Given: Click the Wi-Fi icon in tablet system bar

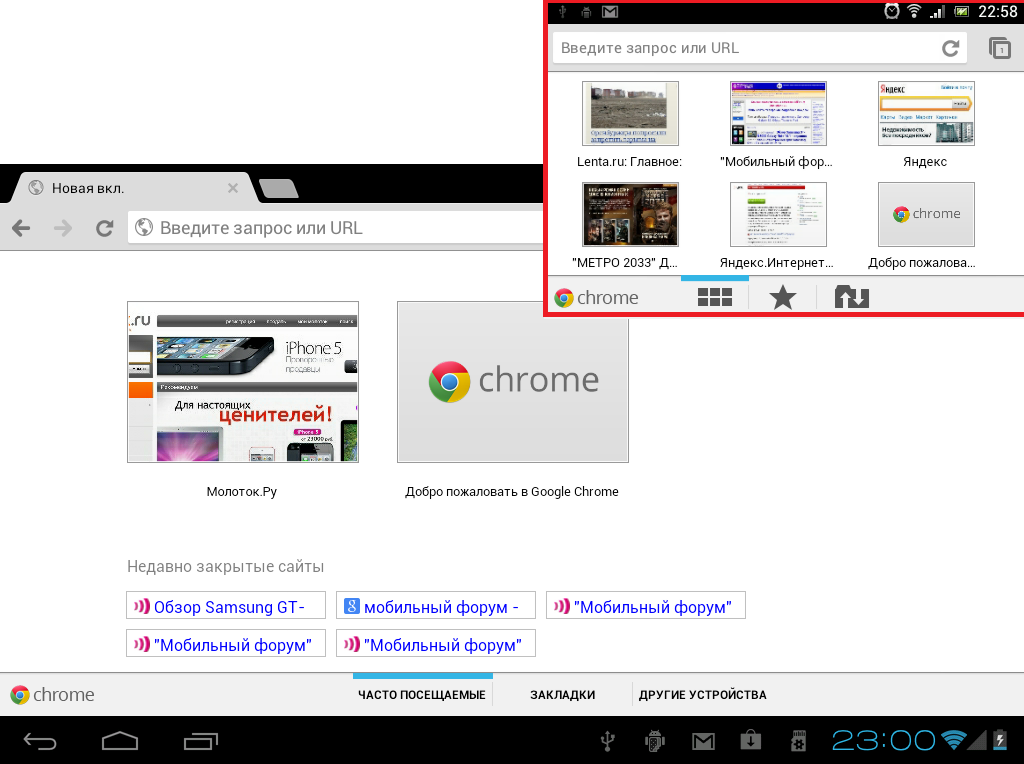Looking at the screenshot, I should 953,740.
